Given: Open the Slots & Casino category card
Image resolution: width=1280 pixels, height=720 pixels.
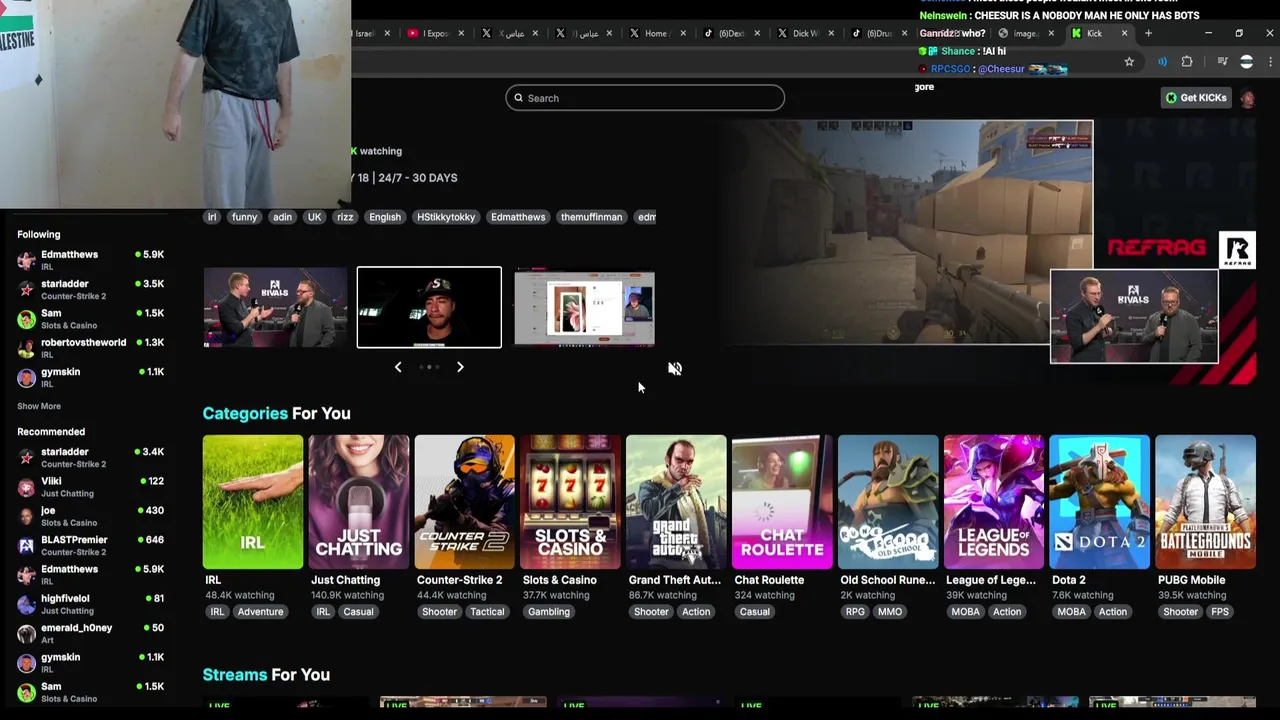Looking at the screenshot, I should coord(570,502).
